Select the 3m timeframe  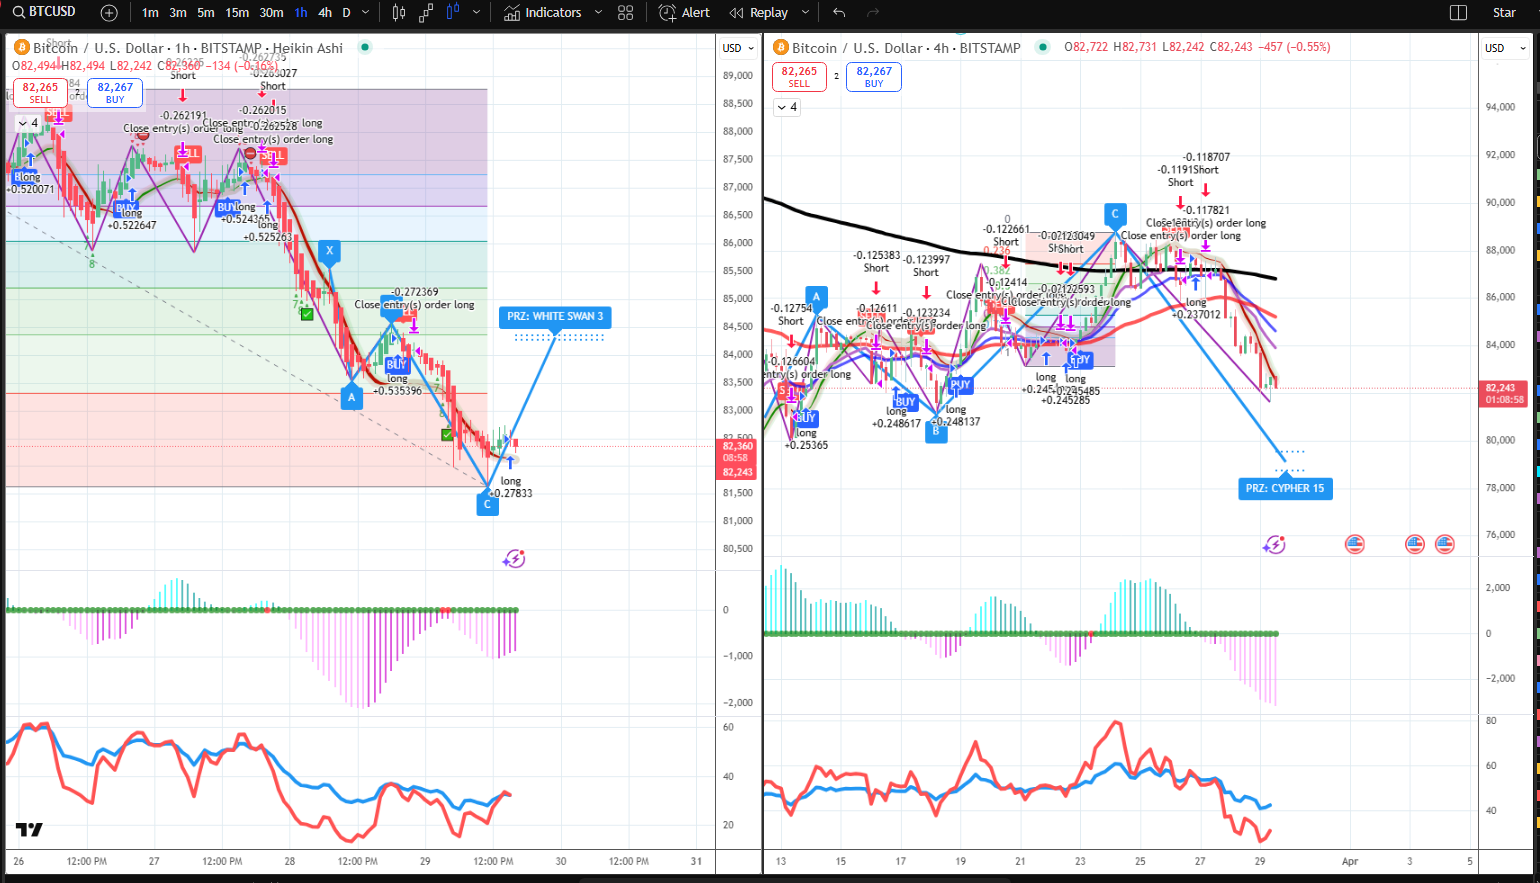click(x=178, y=13)
